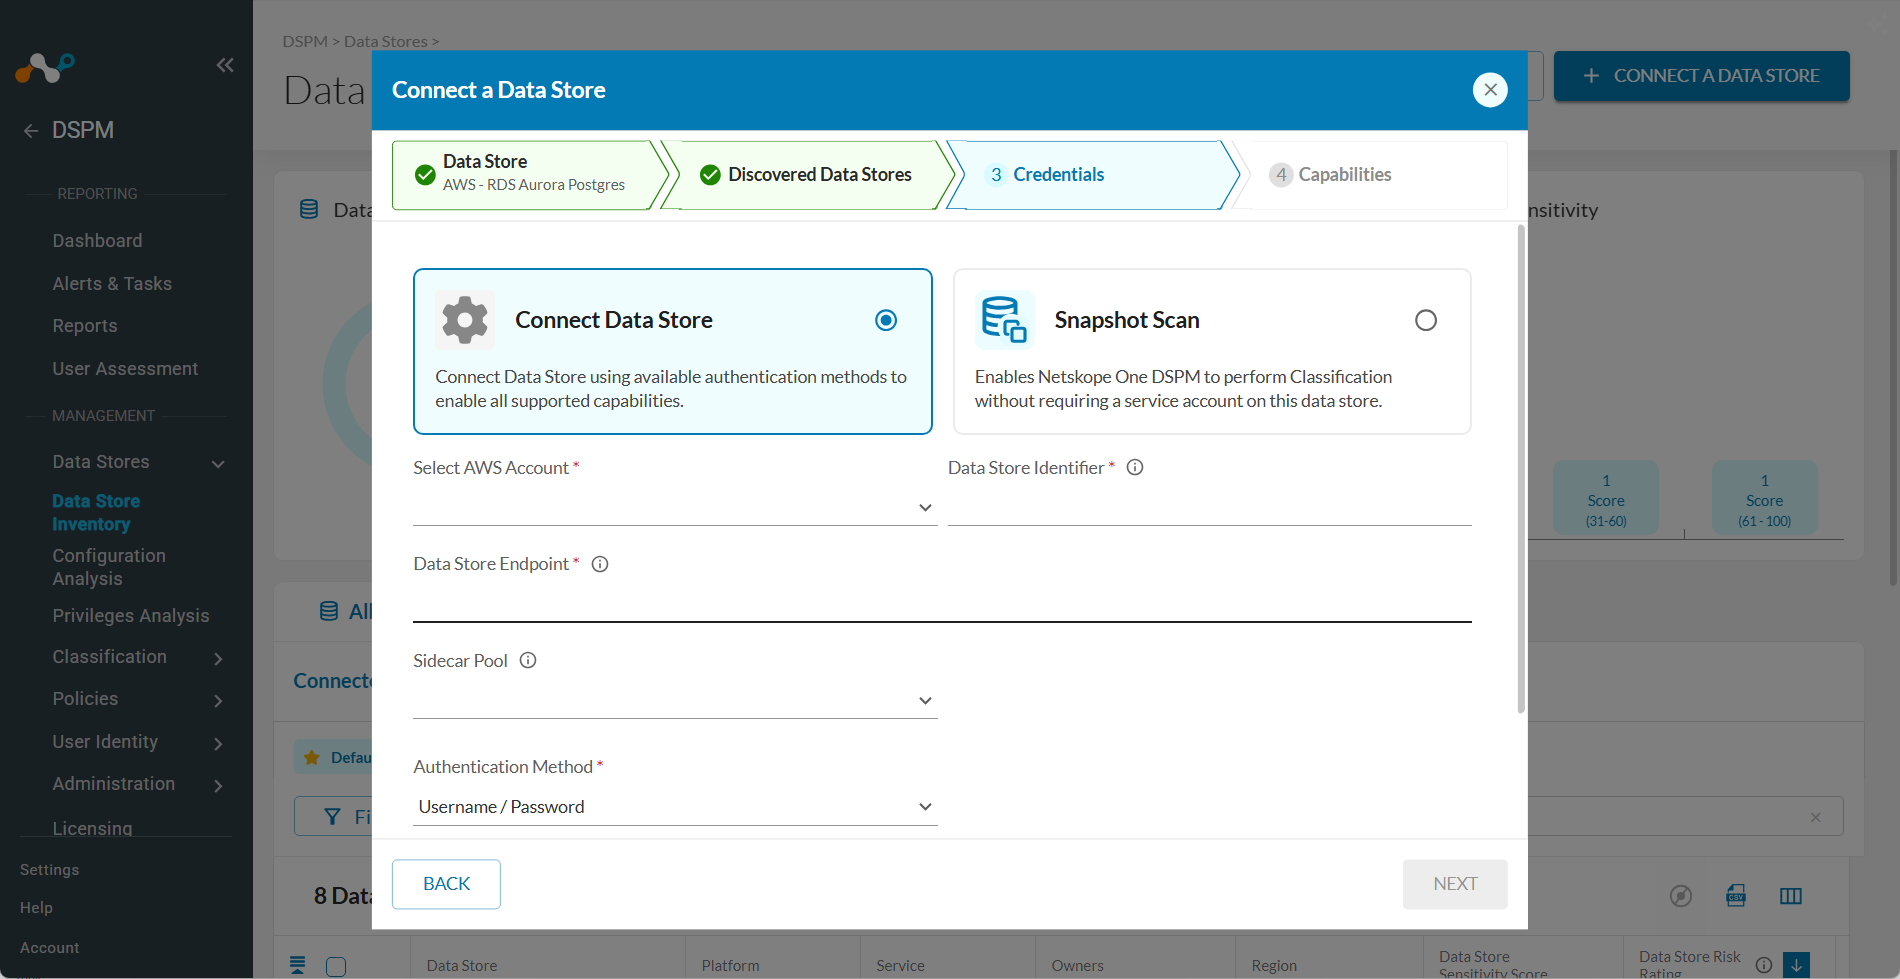1900x979 pixels.
Task: Select the Capabilities wizard step
Action: click(x=1370, y=175)
